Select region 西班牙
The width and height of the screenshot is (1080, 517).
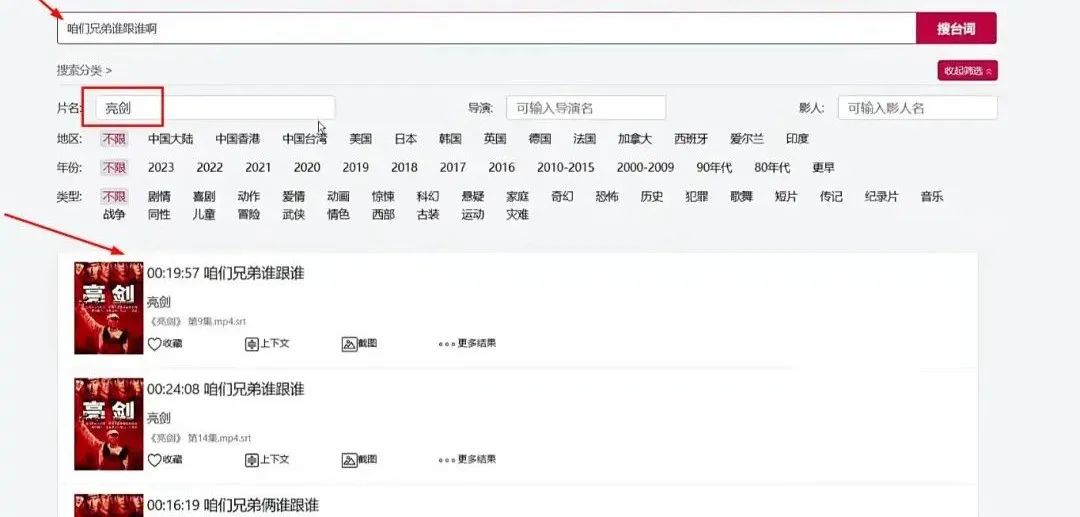coord(691,138)
